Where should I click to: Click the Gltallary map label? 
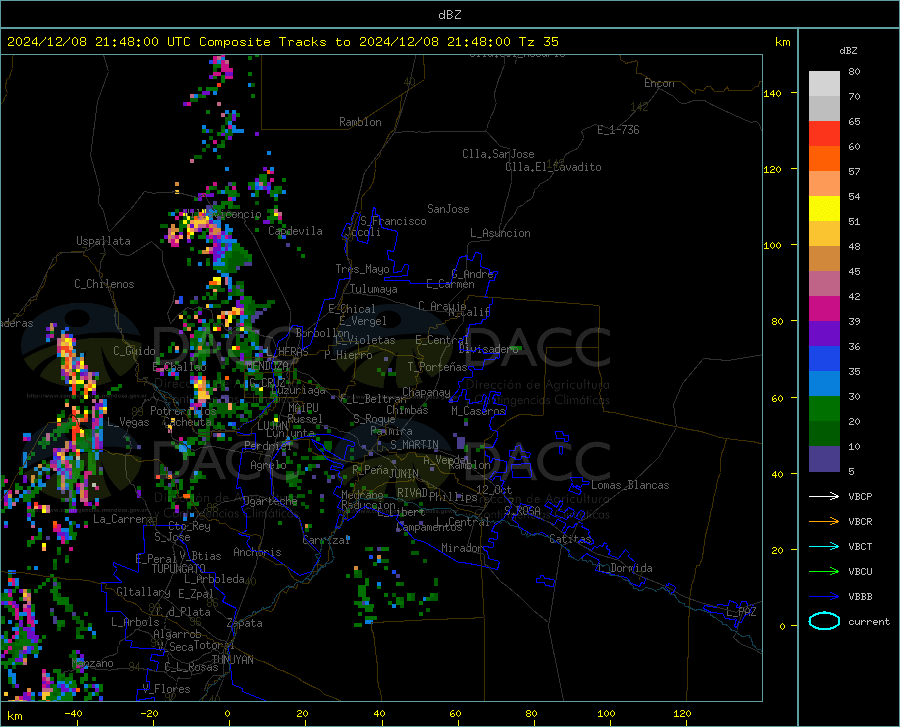[143, 592]
